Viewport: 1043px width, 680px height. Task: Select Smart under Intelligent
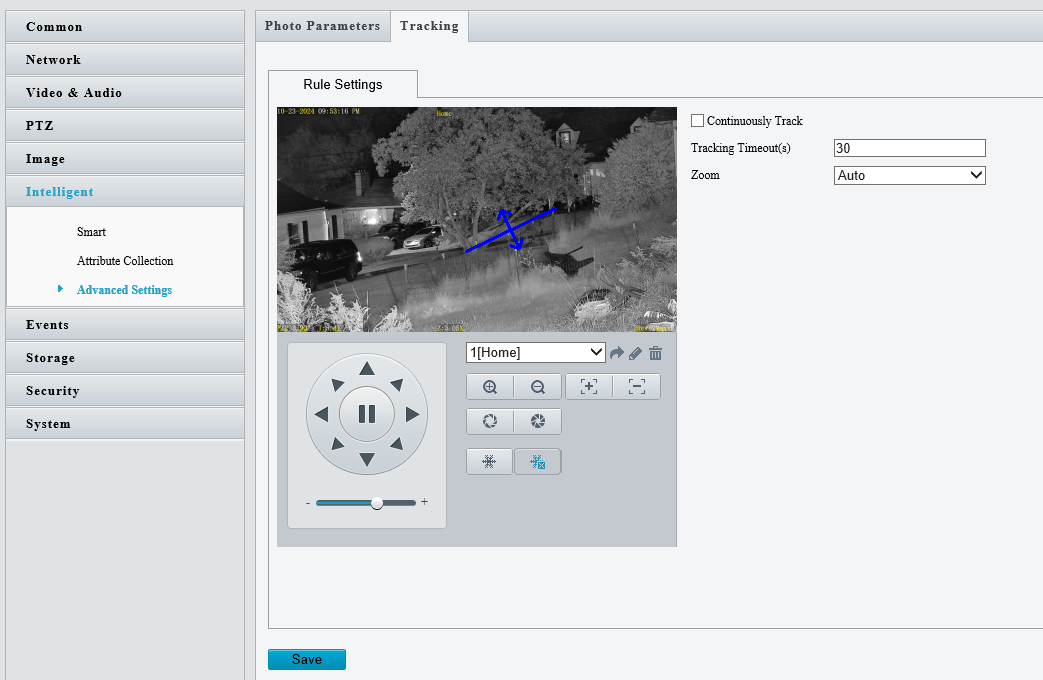coord(91,232)
